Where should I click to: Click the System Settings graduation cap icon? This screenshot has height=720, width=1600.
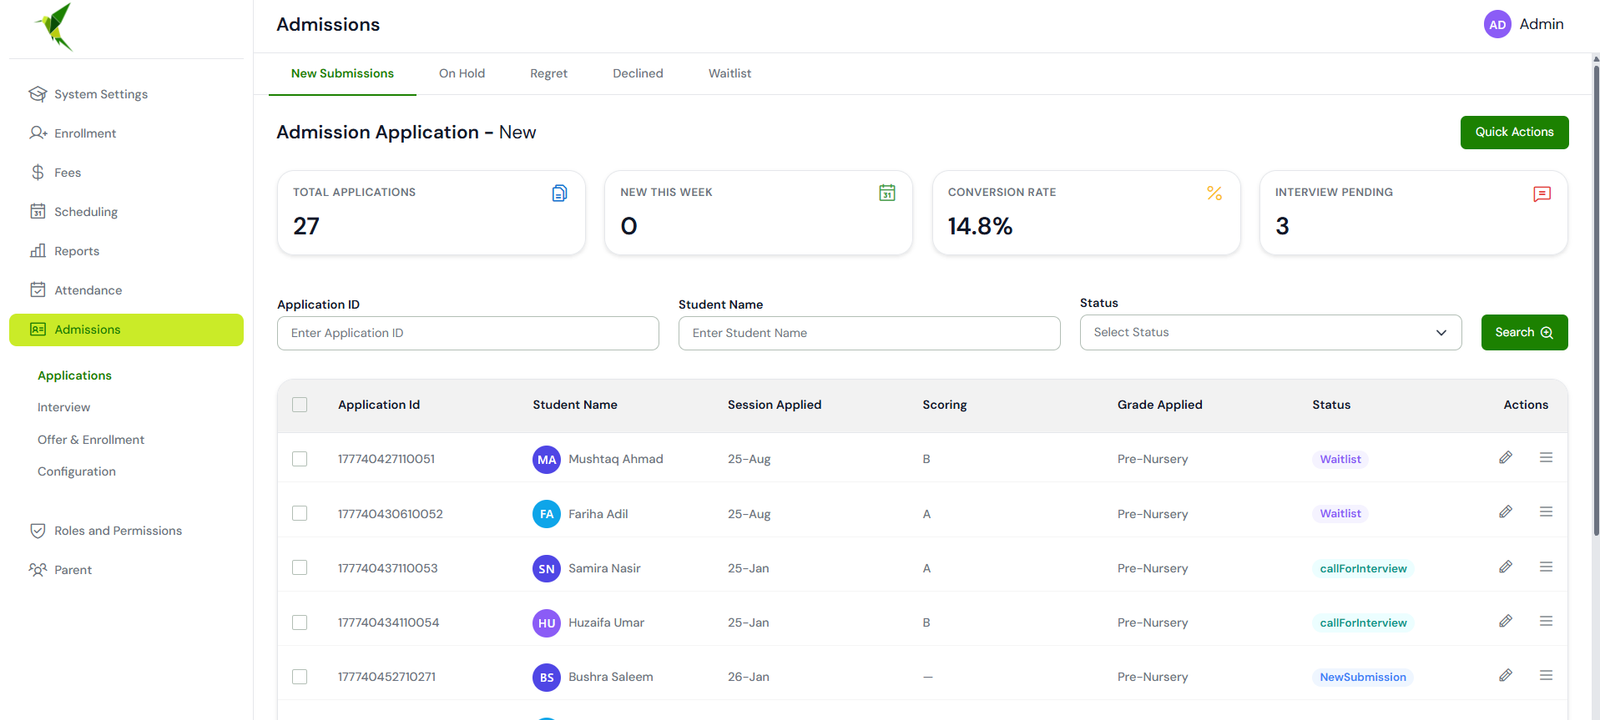[38, 94]
